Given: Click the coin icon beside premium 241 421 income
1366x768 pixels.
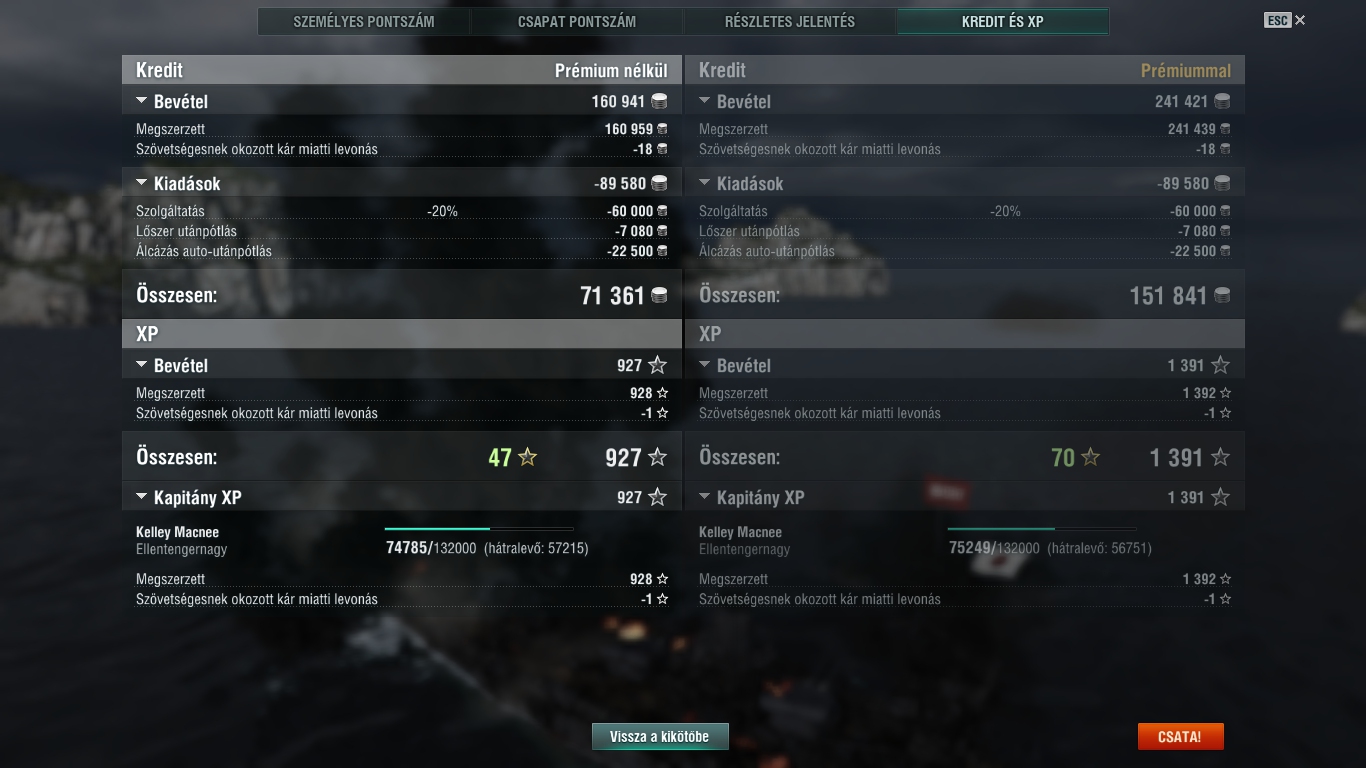Looking at the screenshot, I should [x=1222, y=101].
